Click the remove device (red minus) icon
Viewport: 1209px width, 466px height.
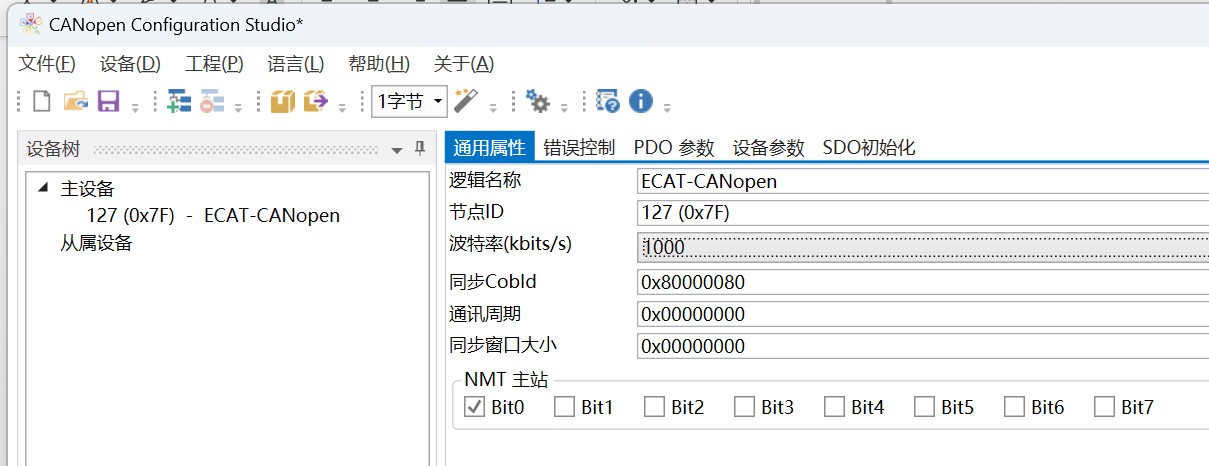click(x=212, y=101)
